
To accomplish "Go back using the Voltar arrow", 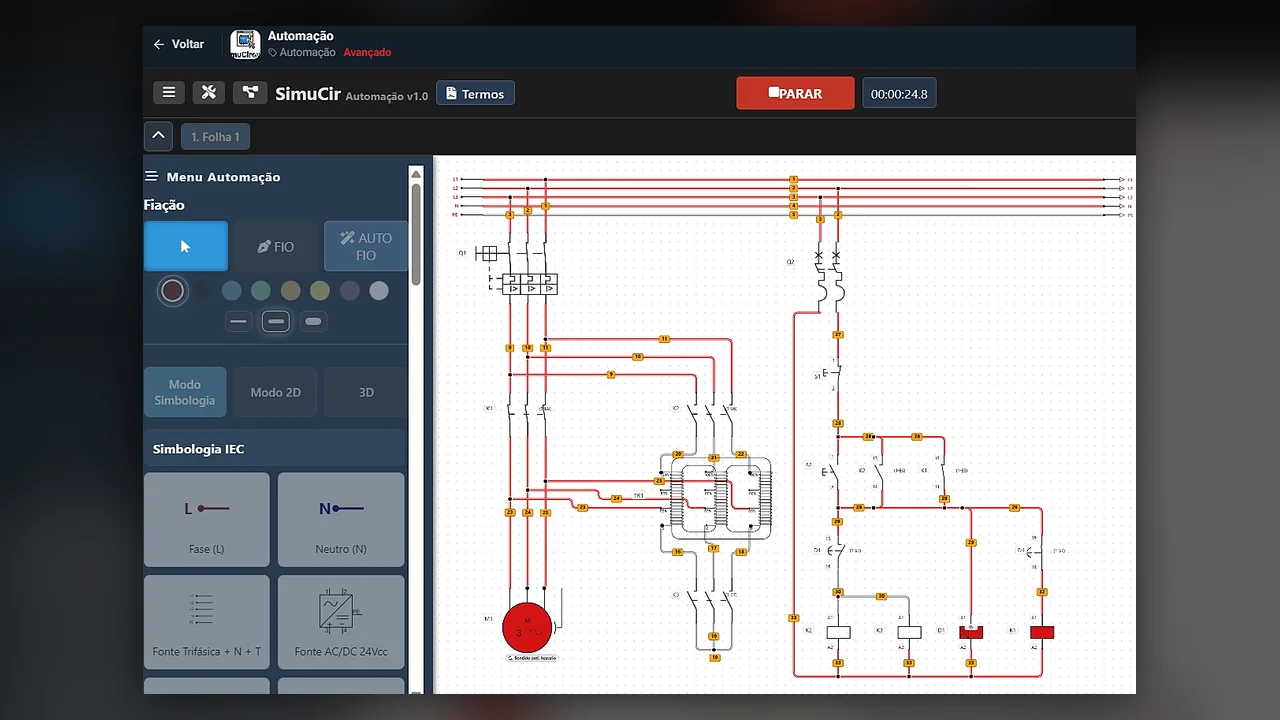I will point(178,44).
